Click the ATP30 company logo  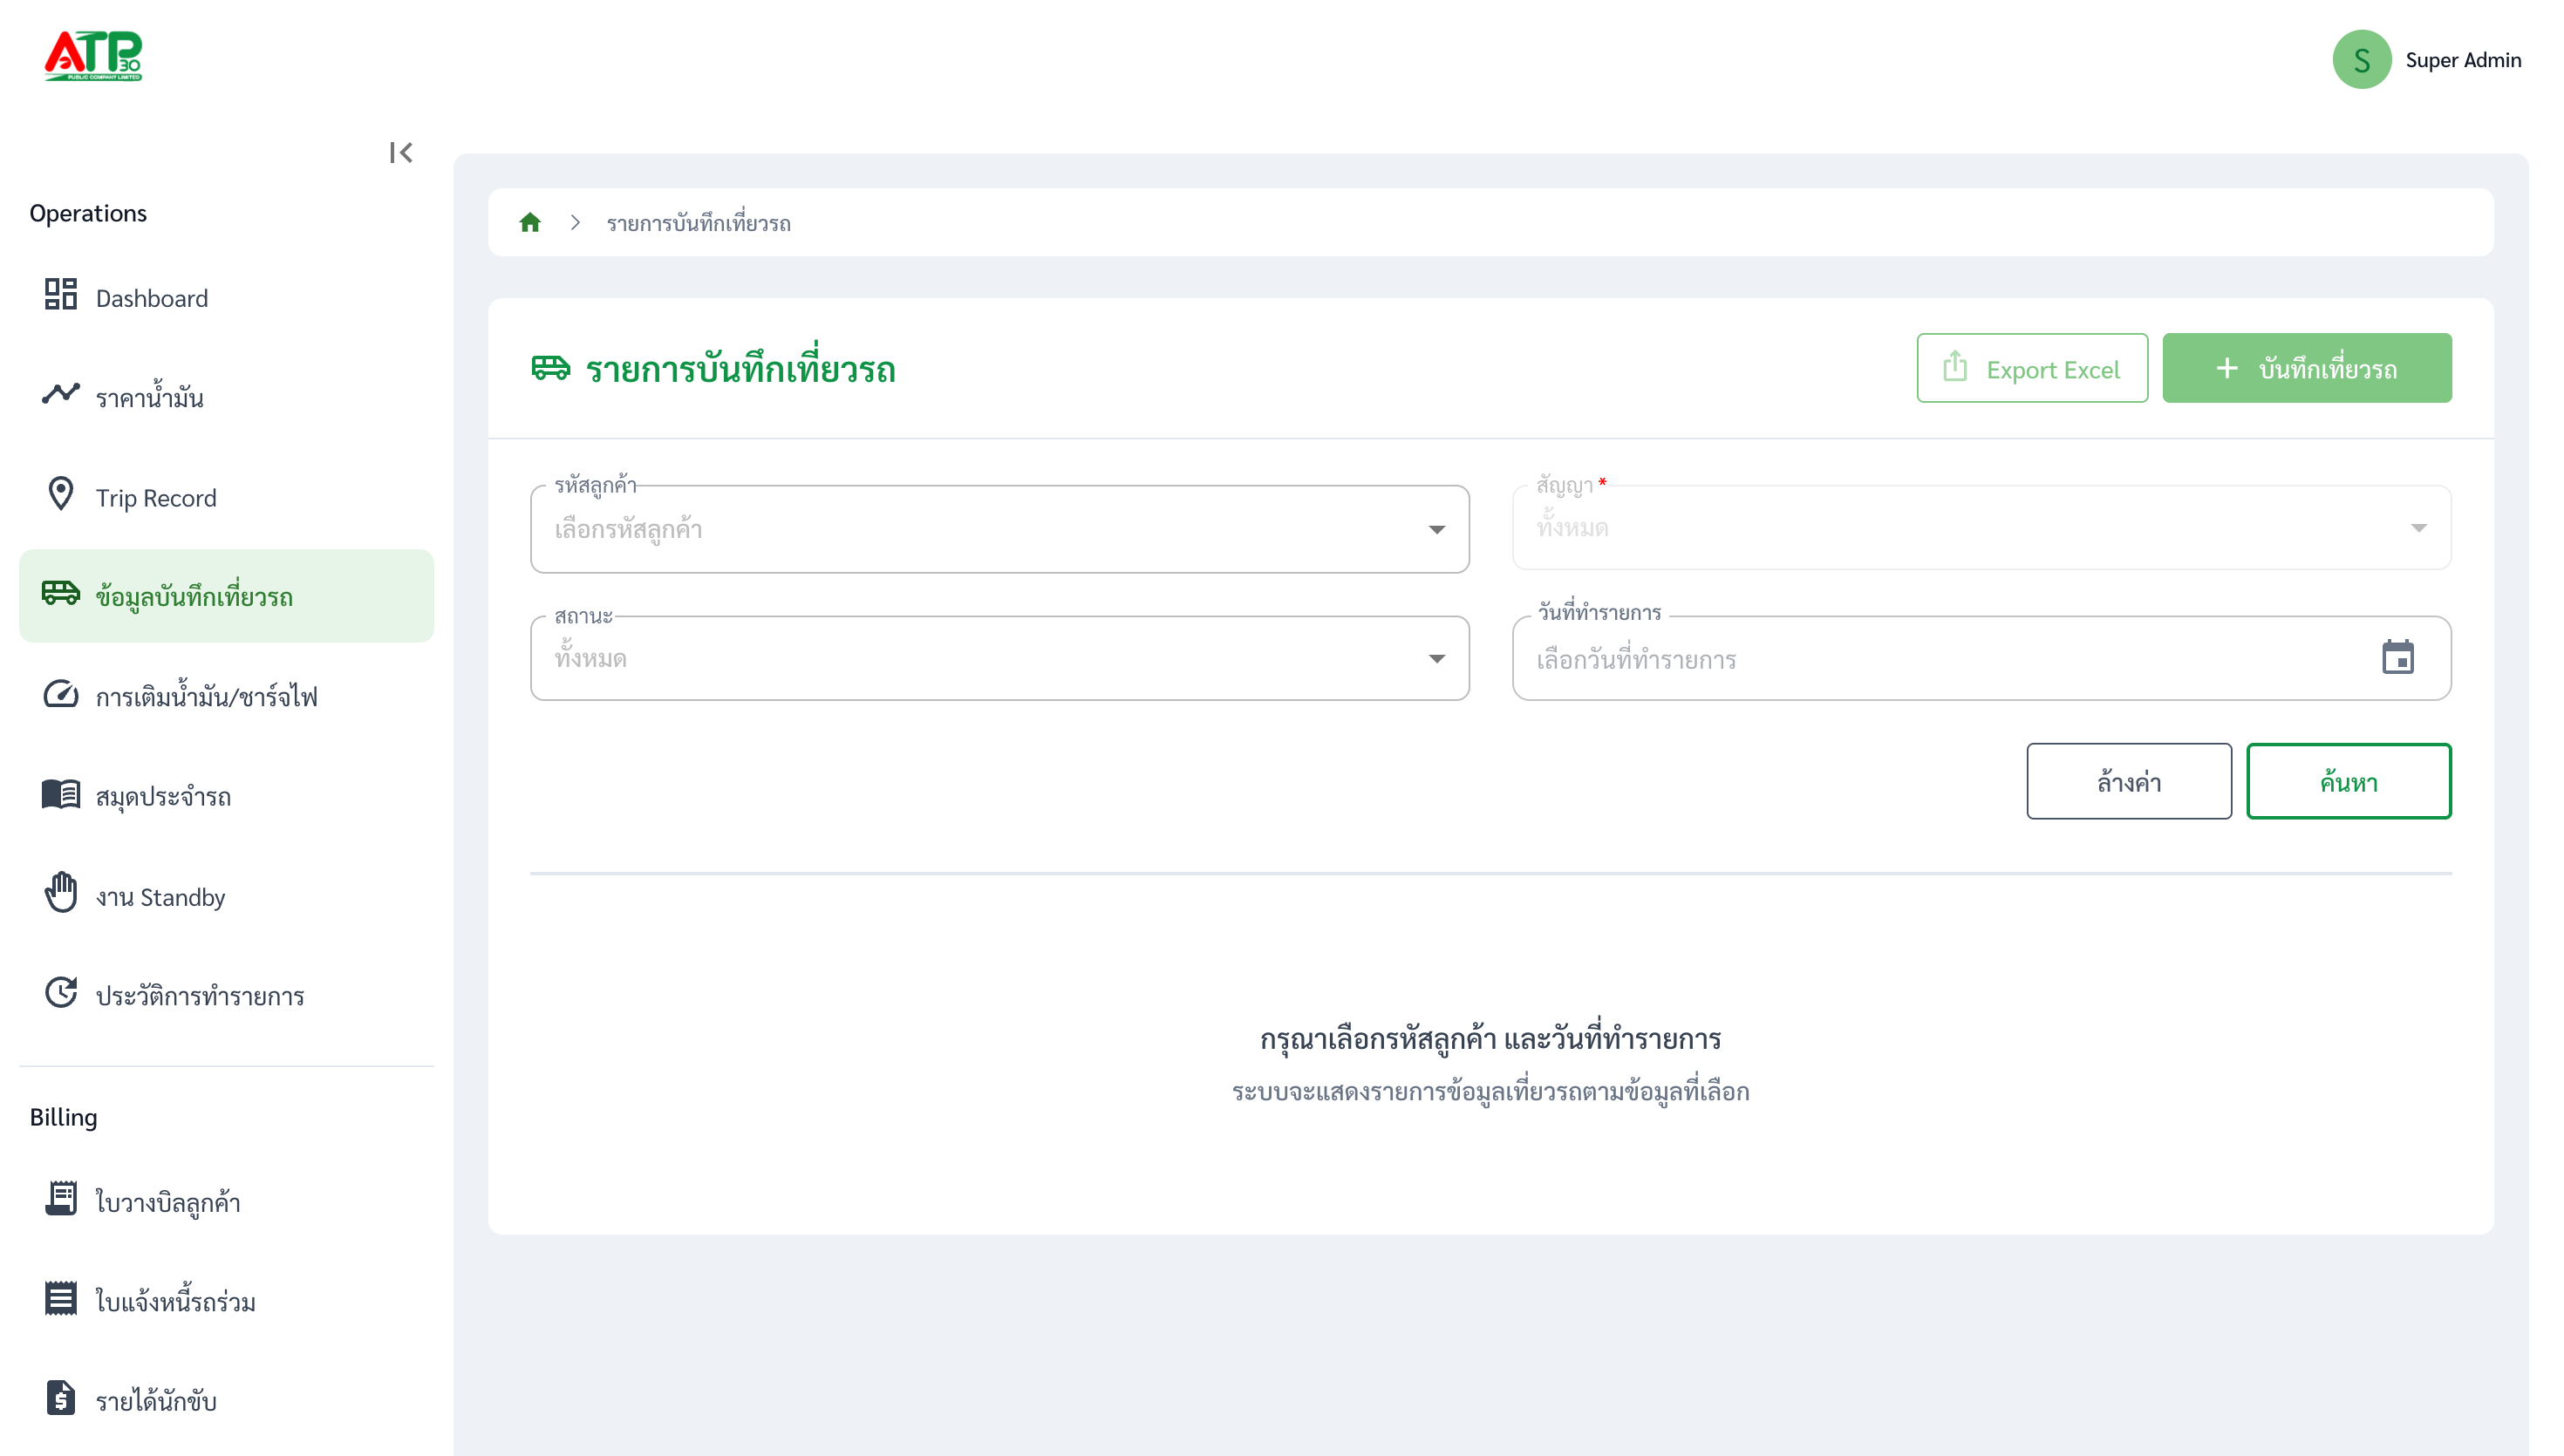point(93,55)
